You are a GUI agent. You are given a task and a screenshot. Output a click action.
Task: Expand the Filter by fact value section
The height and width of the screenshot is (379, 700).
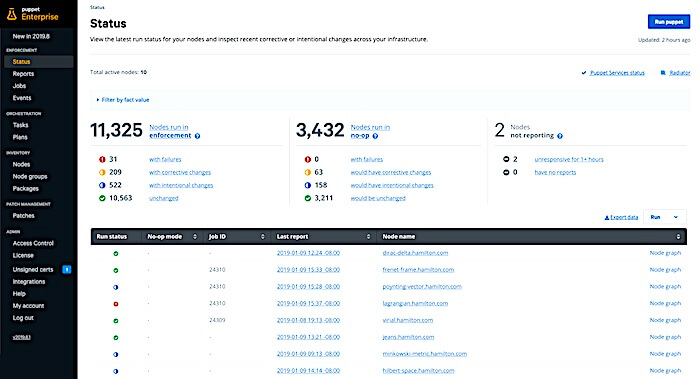[x=123, y=100]
